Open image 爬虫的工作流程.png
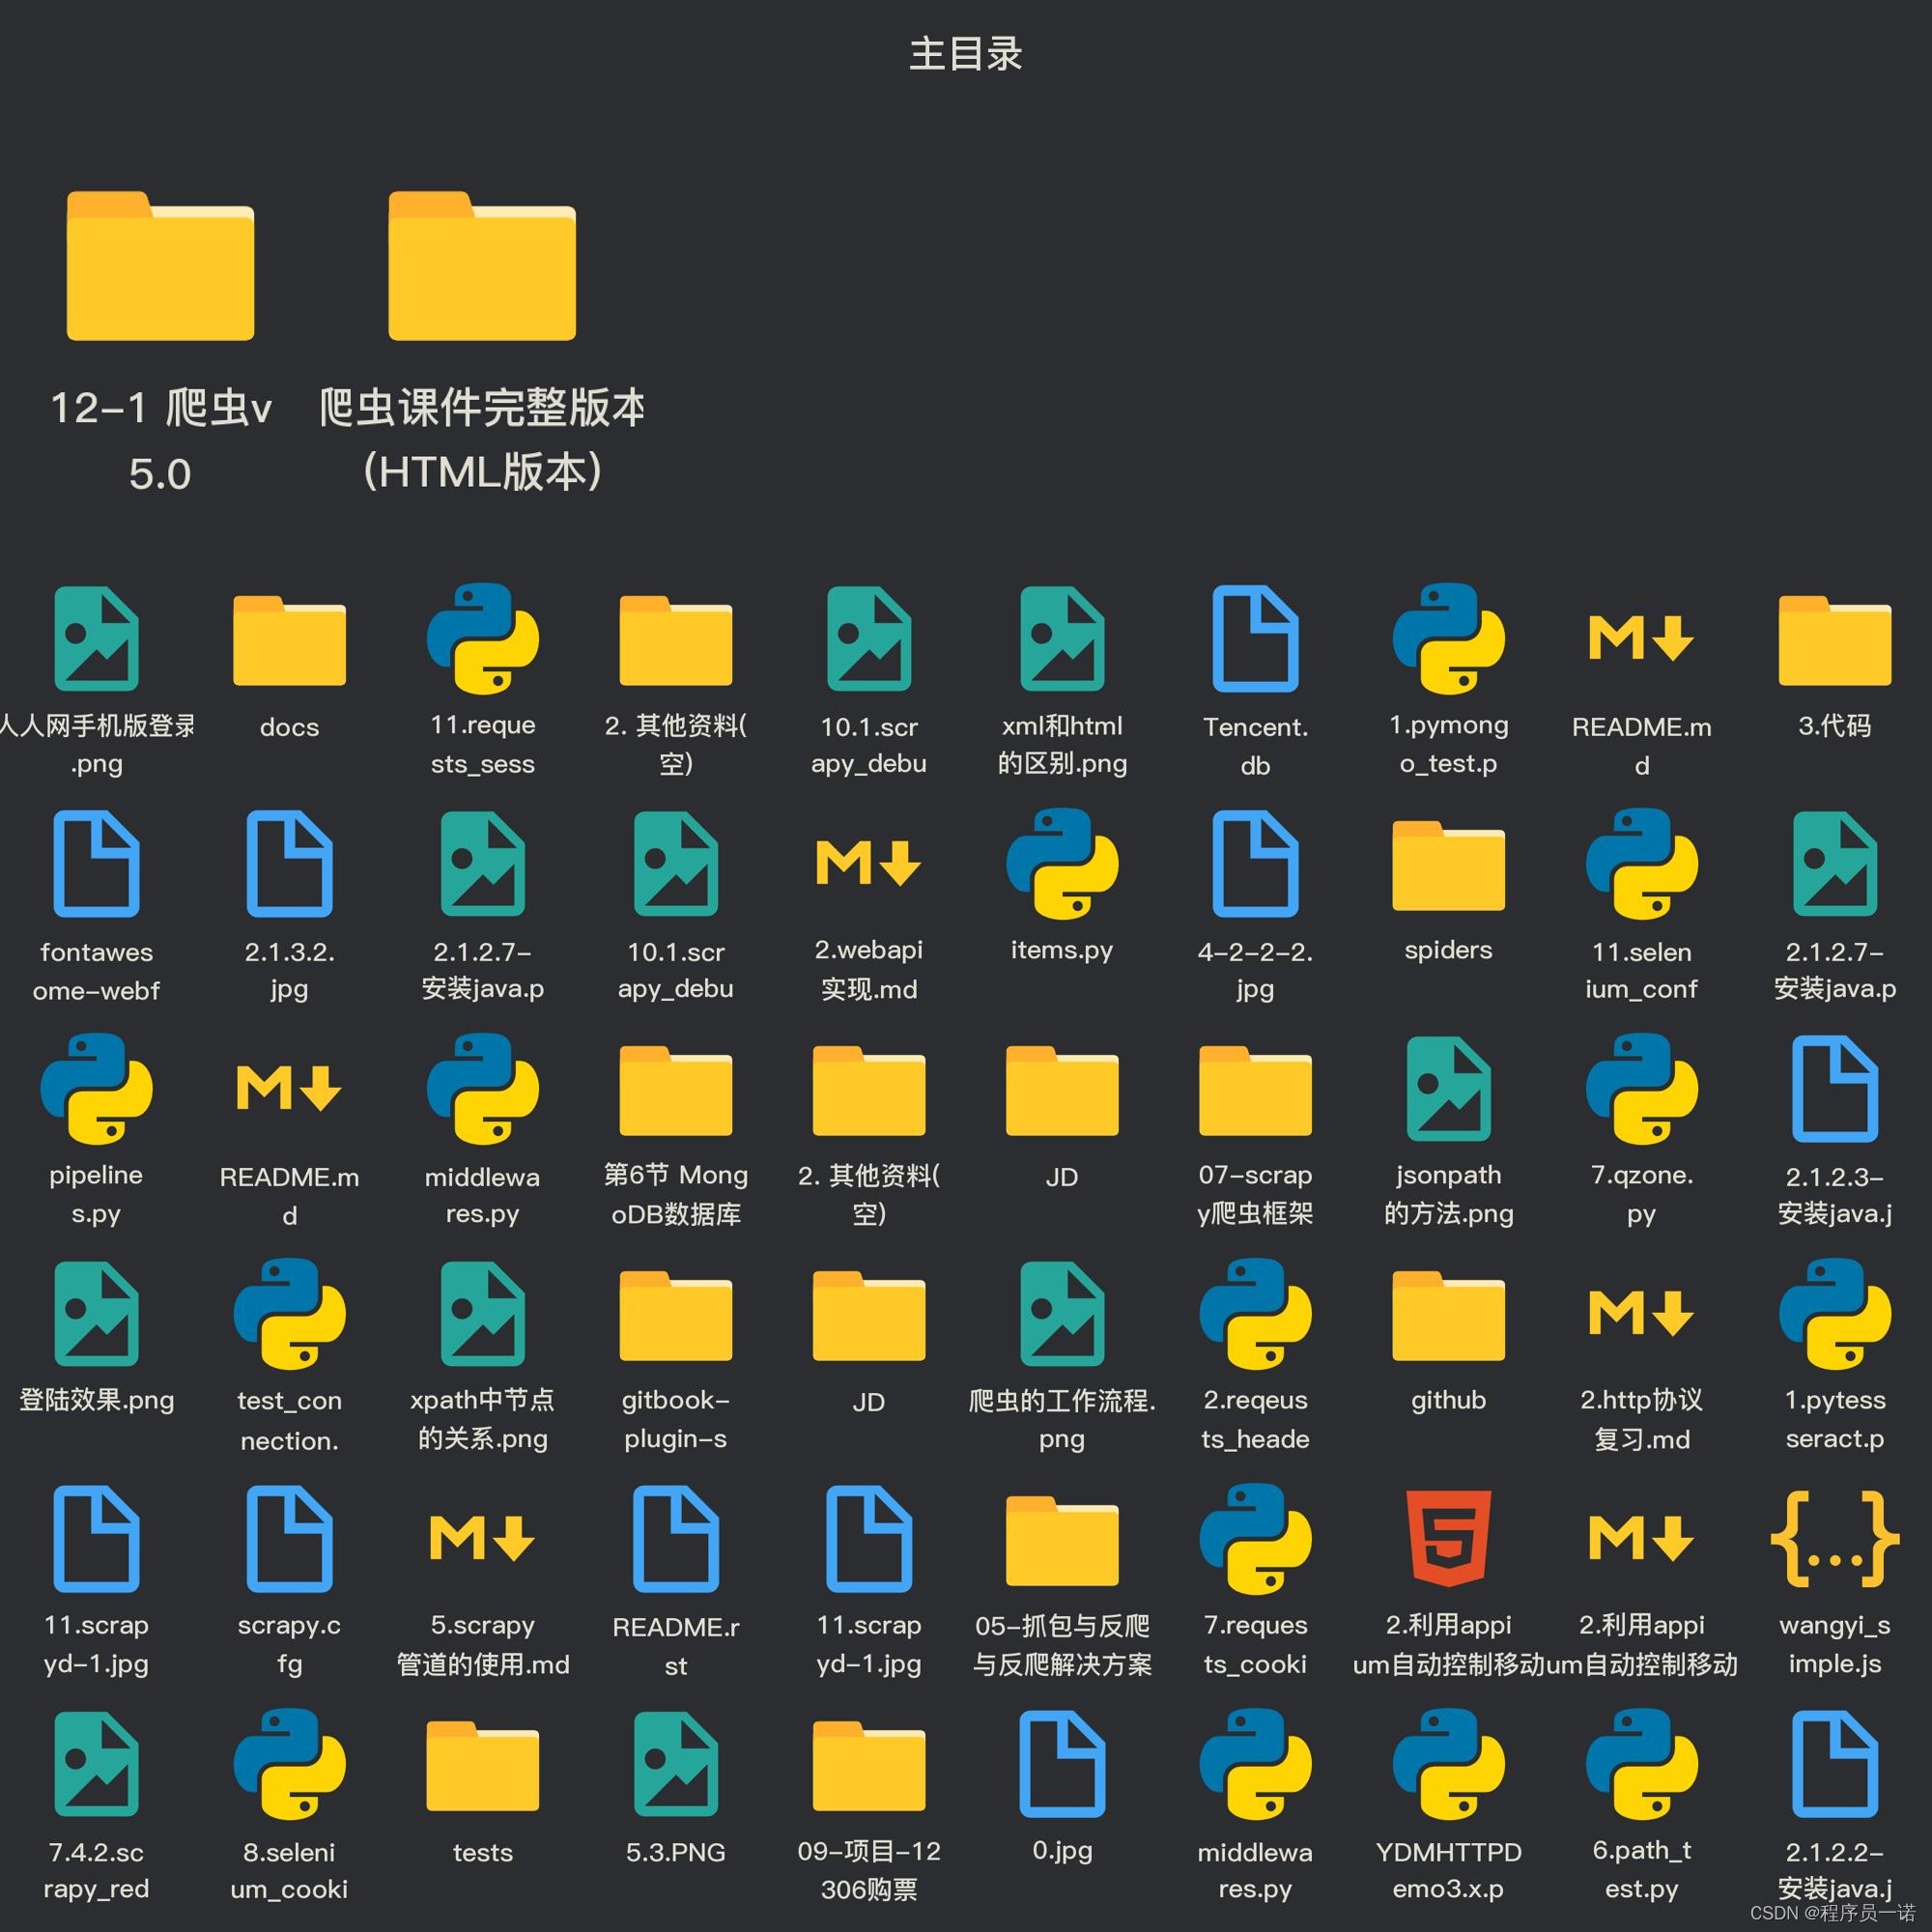This screenshot has width=1932, height=1932. [x=1062, y=1314]
